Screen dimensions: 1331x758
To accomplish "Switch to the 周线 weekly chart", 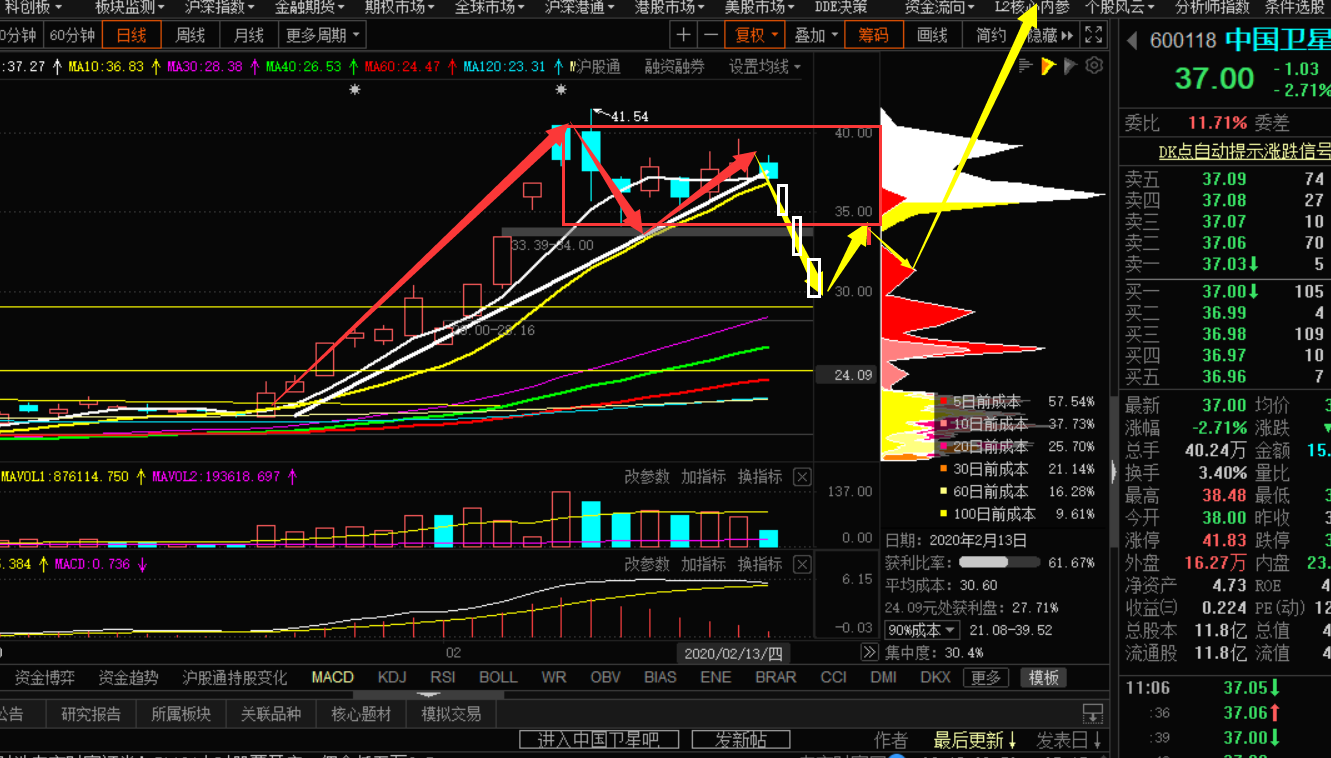I will tap(190, 35).
